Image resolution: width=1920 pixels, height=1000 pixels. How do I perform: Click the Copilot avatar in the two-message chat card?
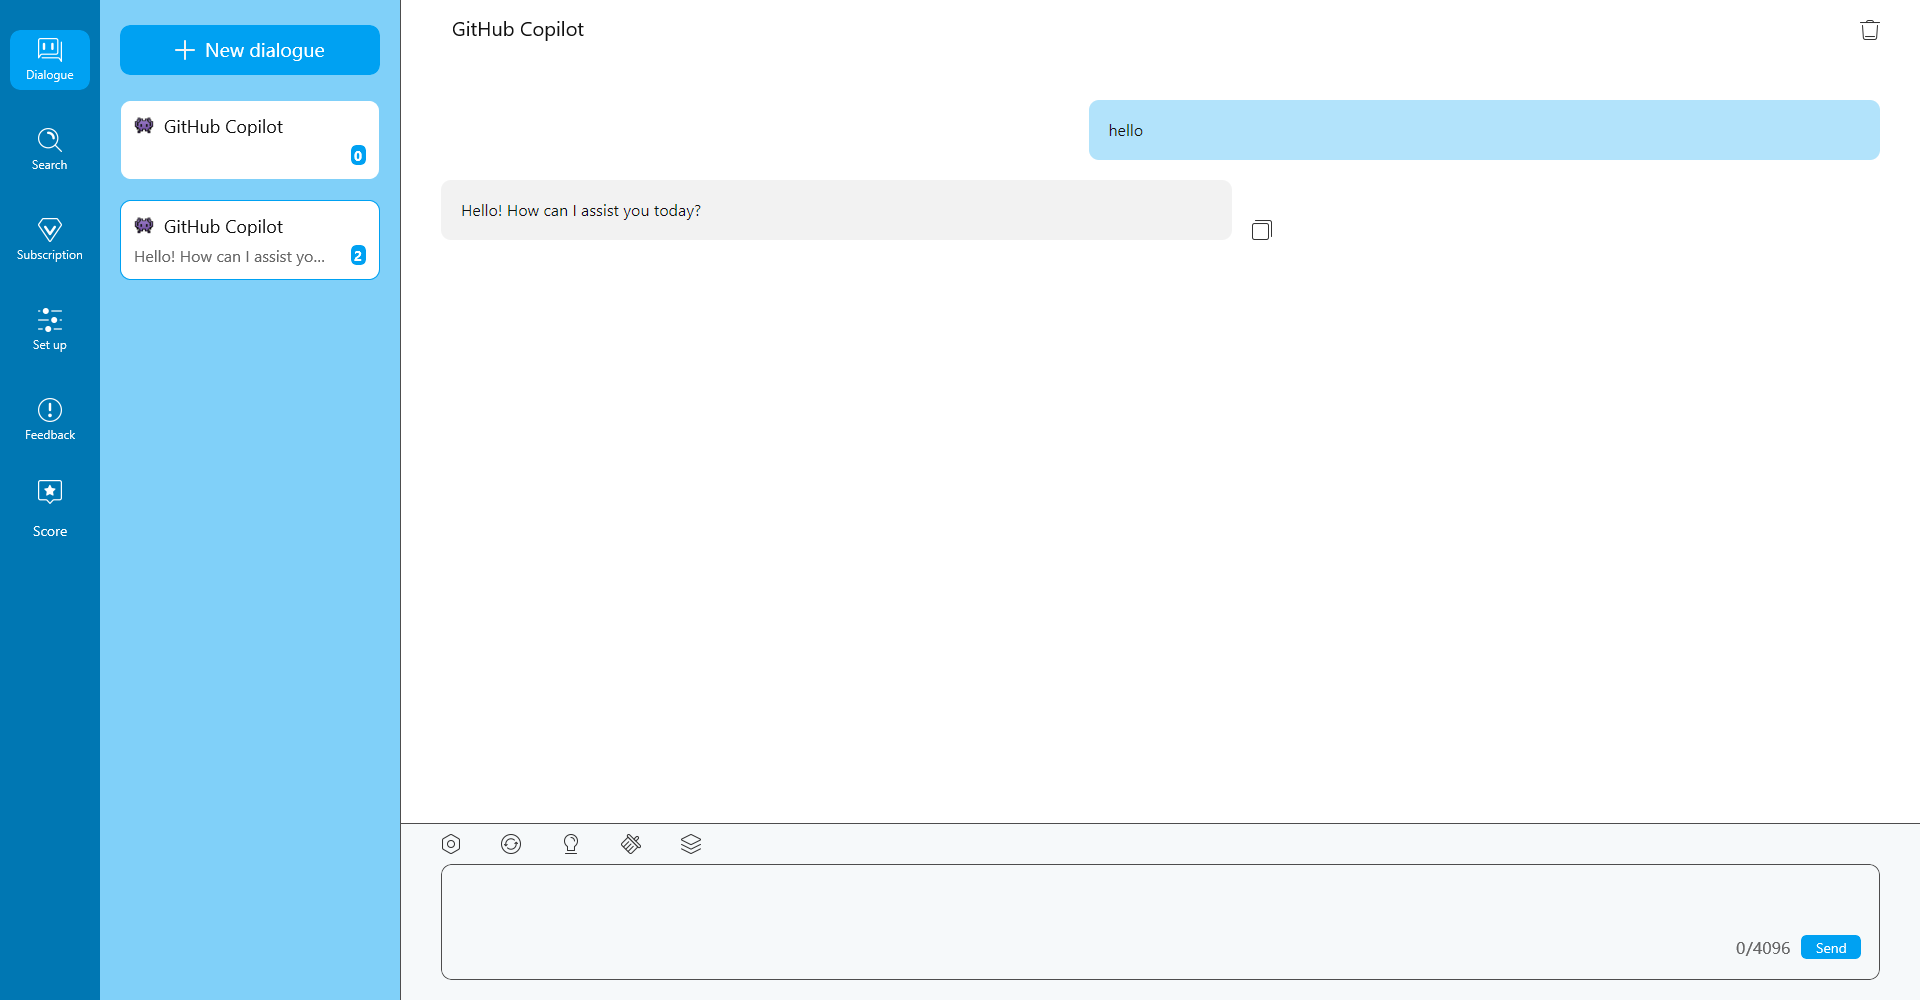coord(144,226)
